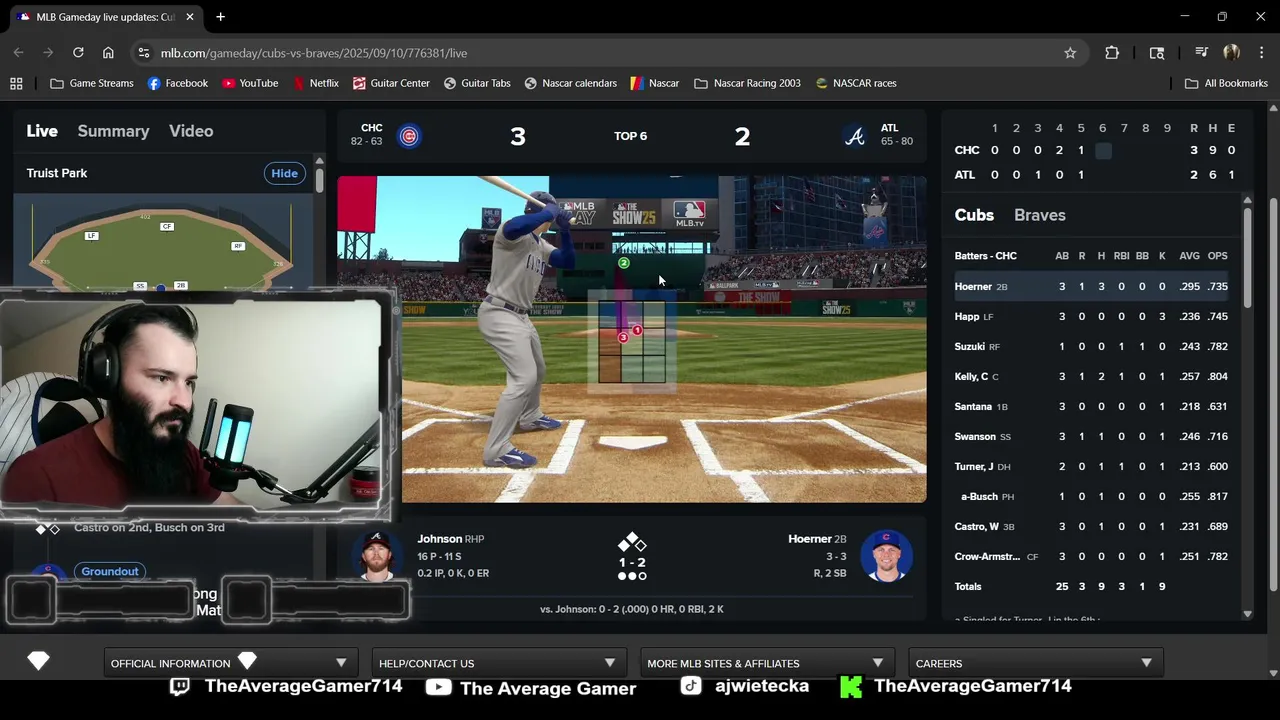Select pitch marker 3 in strike zone
1280x720 pixels.
623,338
